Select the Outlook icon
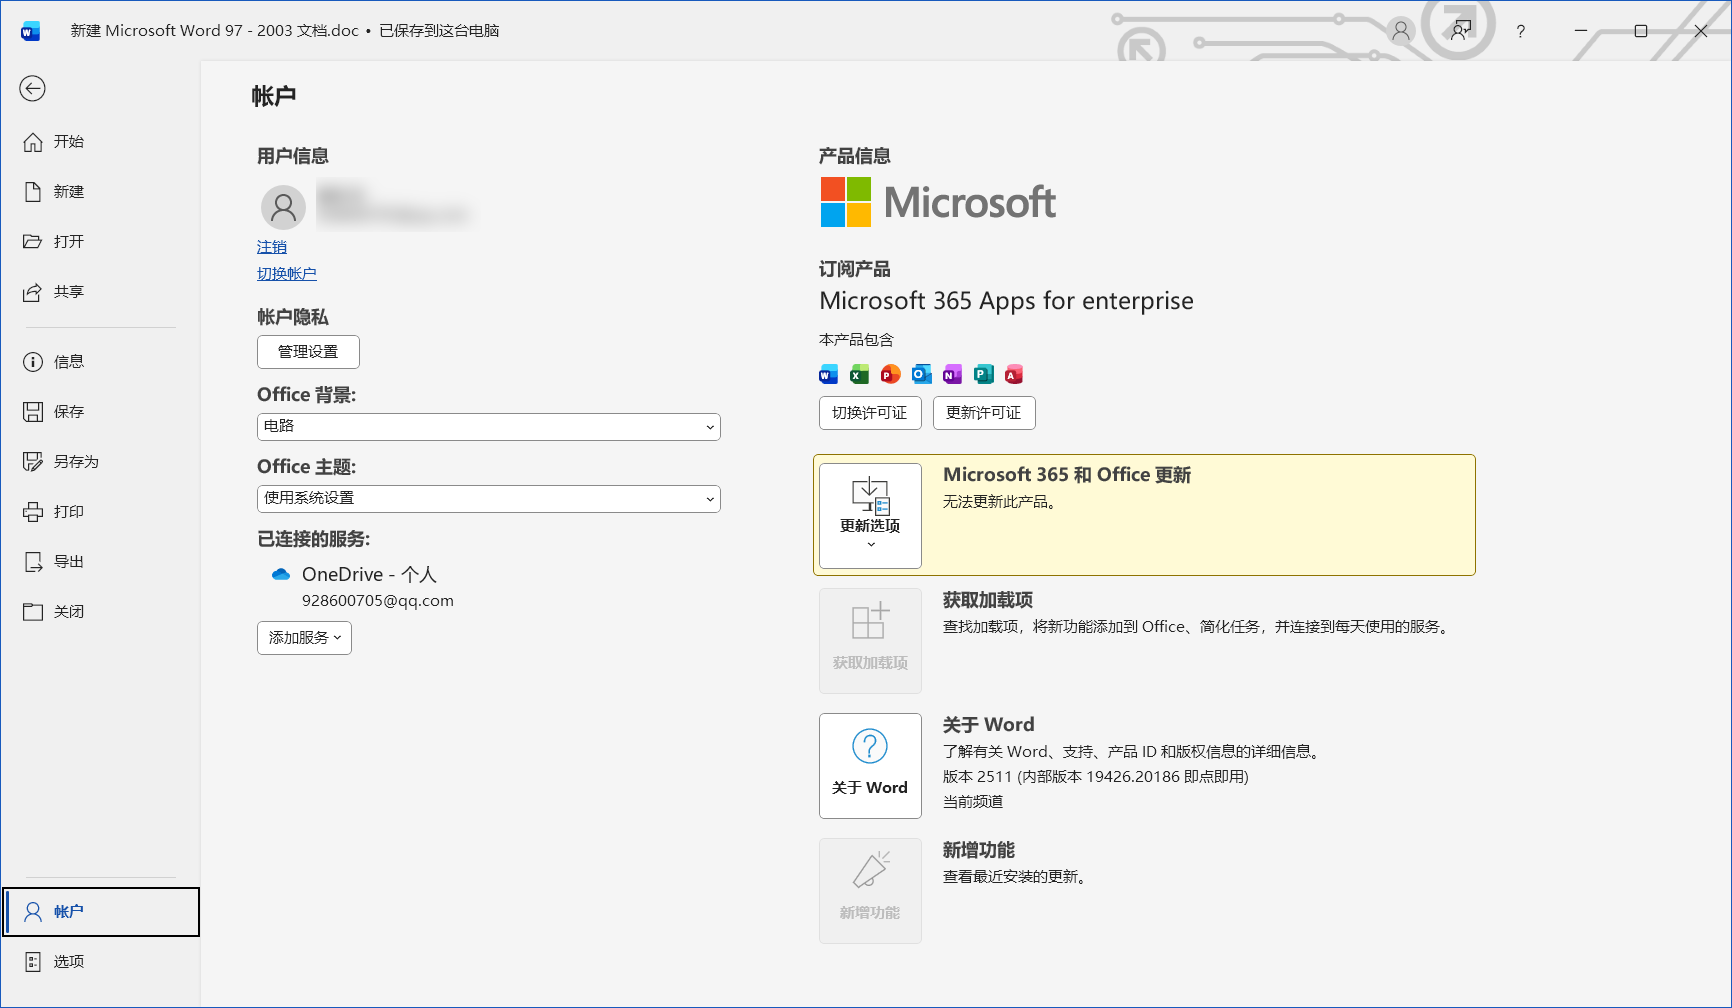This screenshot has height=1008, width=1732. (920, 373)
